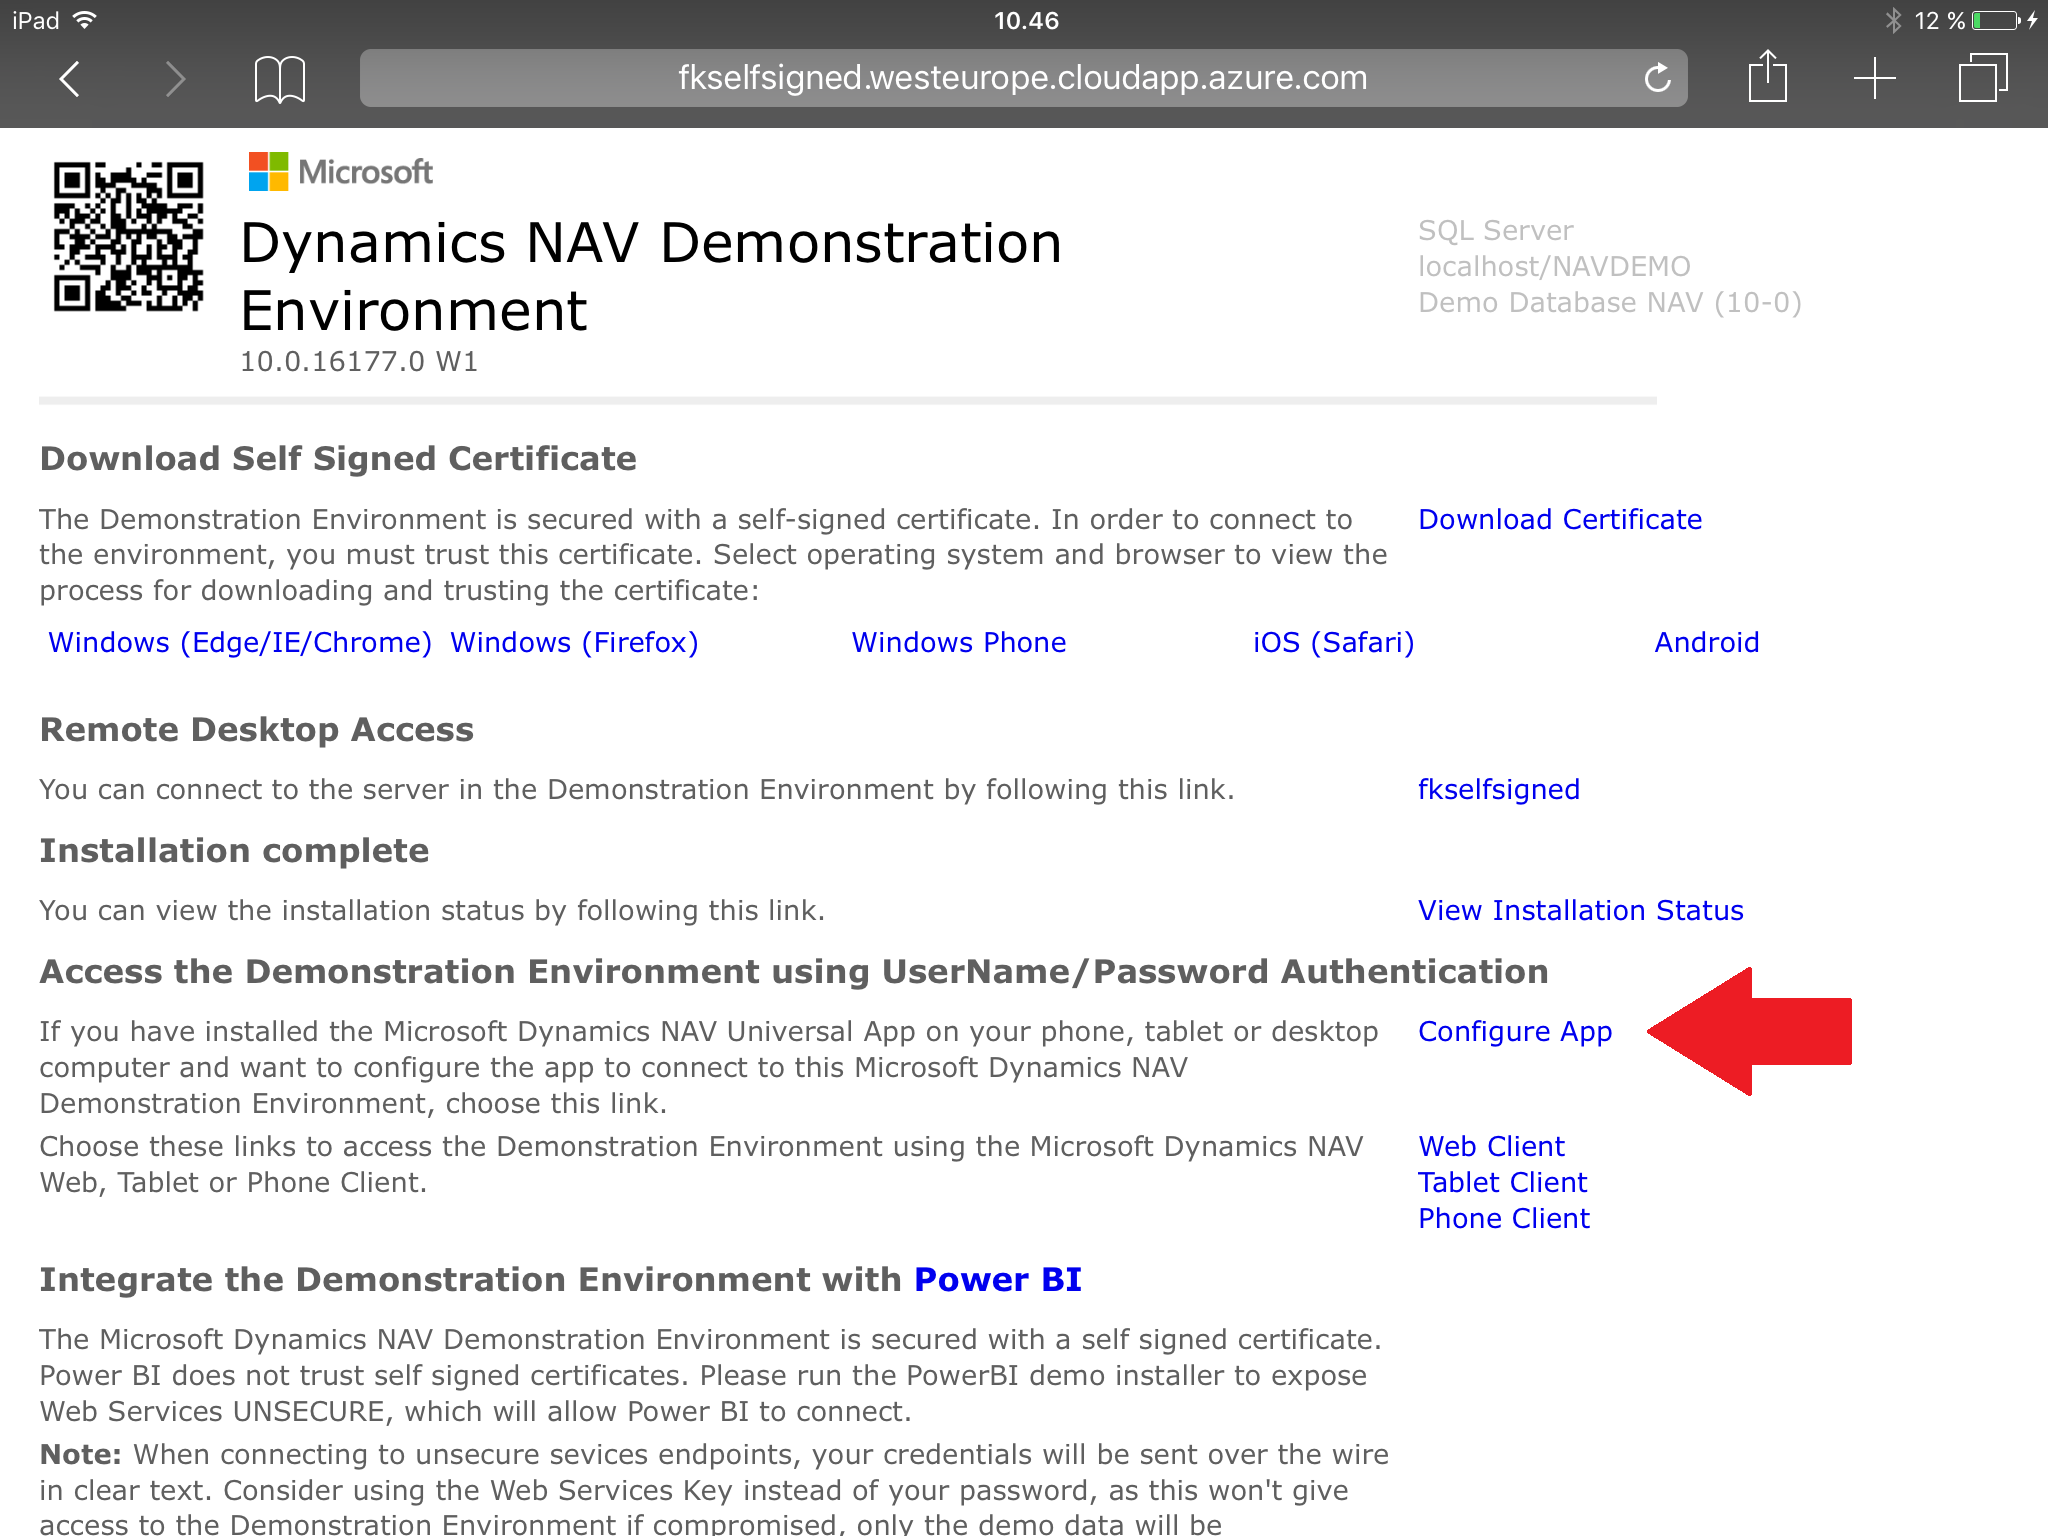This screenshot has height=1536, width=2048.
Task: Launch the Tablet Client link
Action: [1502, 1183]
